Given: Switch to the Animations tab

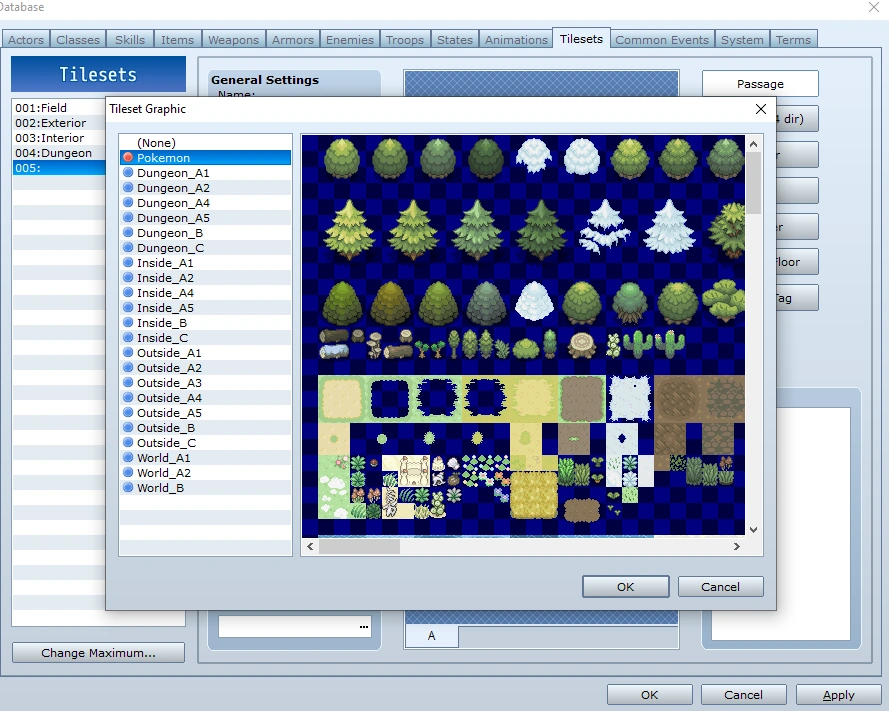Looking at the screenshot, I should click(x=516, y=40).
